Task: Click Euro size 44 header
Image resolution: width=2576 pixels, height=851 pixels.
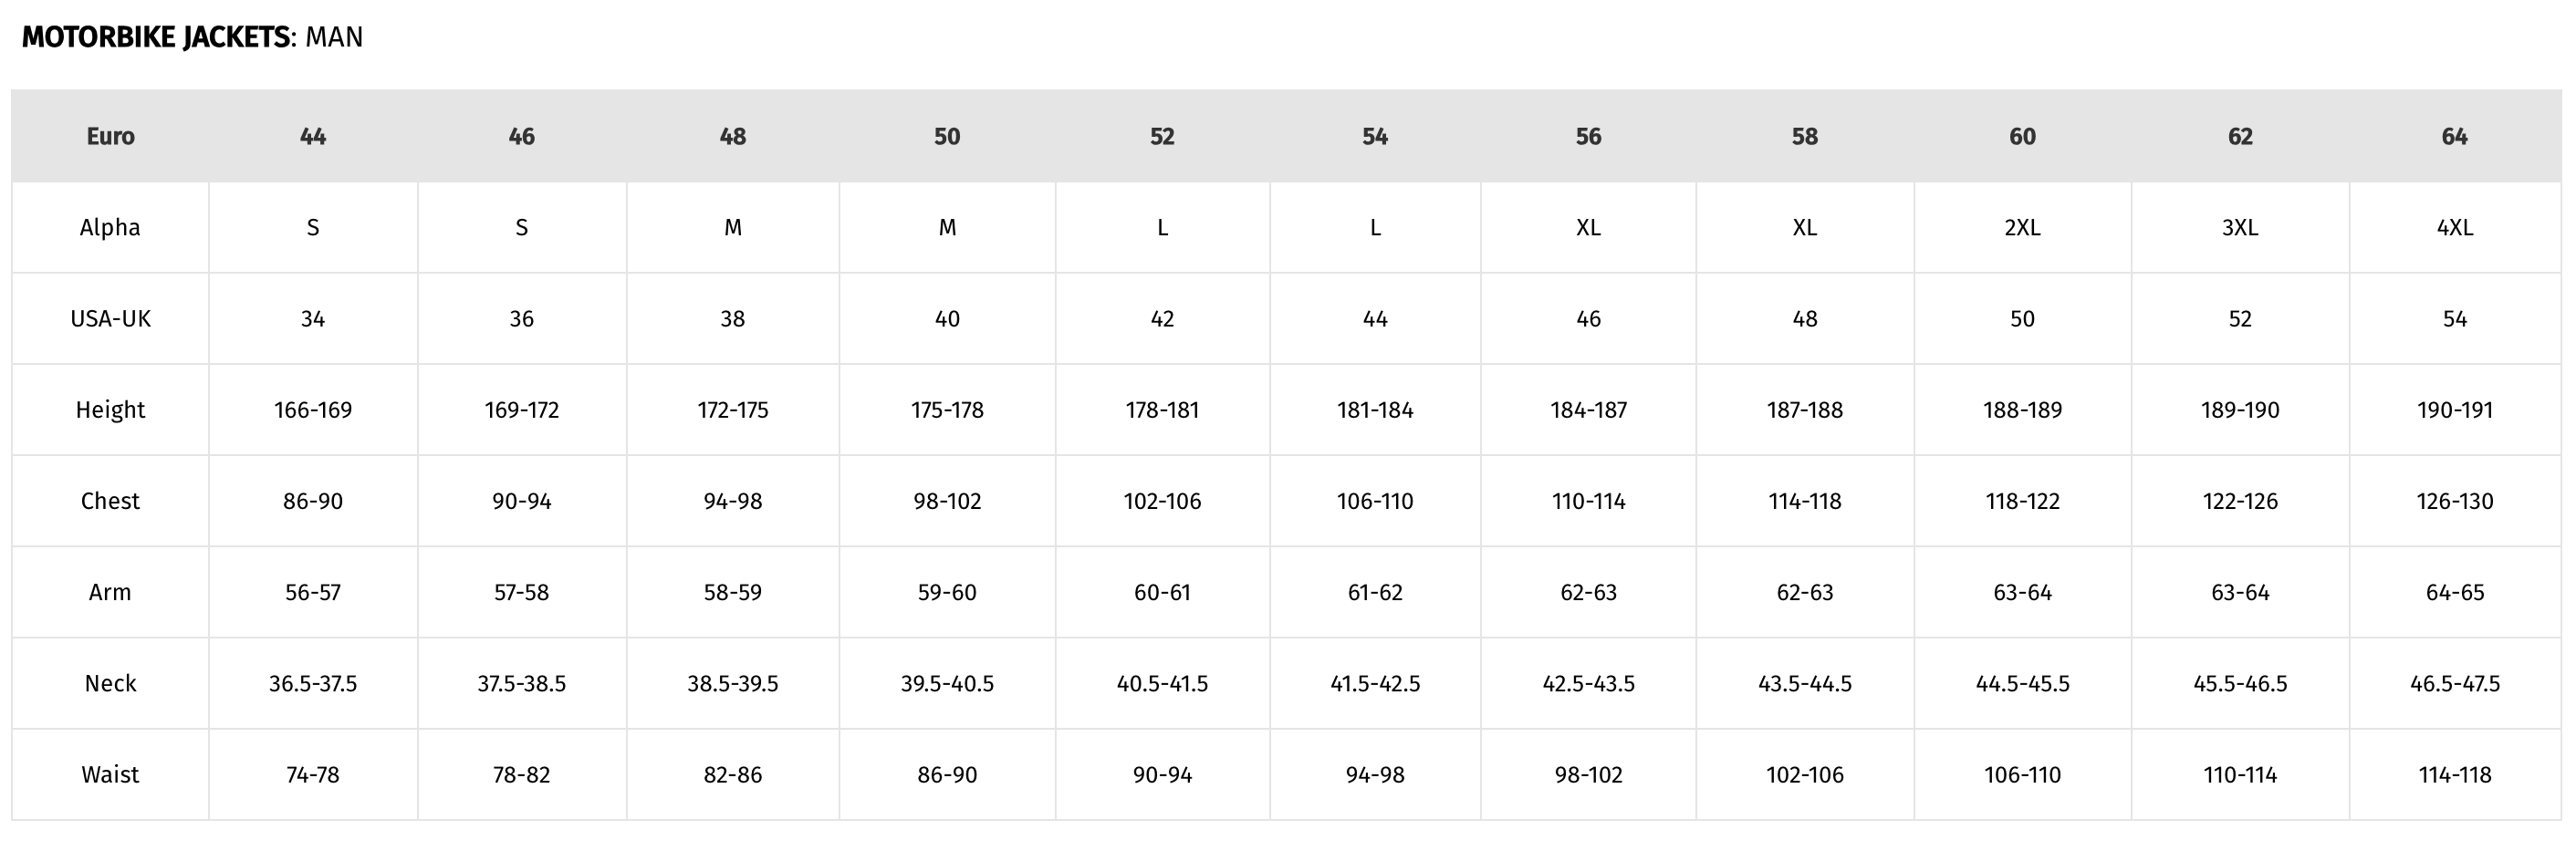Action: click(313, 136)
